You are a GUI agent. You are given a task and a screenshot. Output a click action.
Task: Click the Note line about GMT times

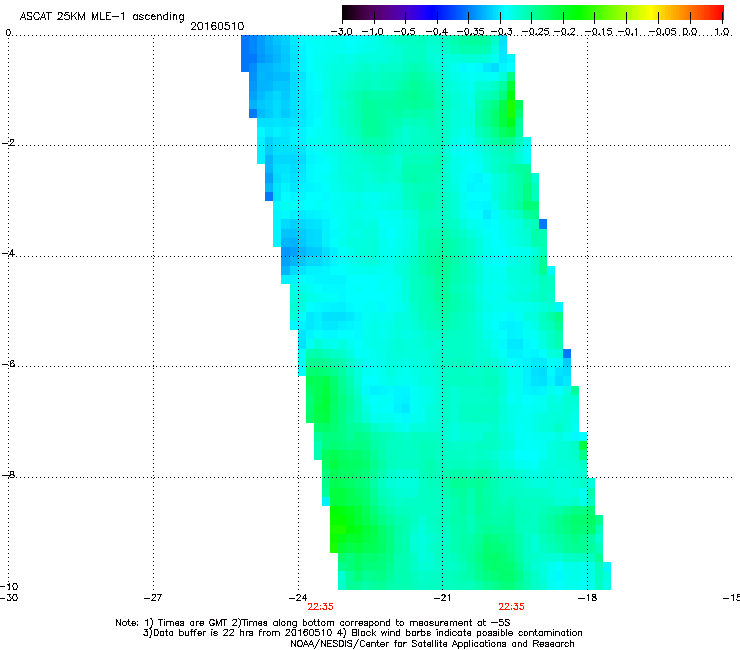tap(313, 623)
